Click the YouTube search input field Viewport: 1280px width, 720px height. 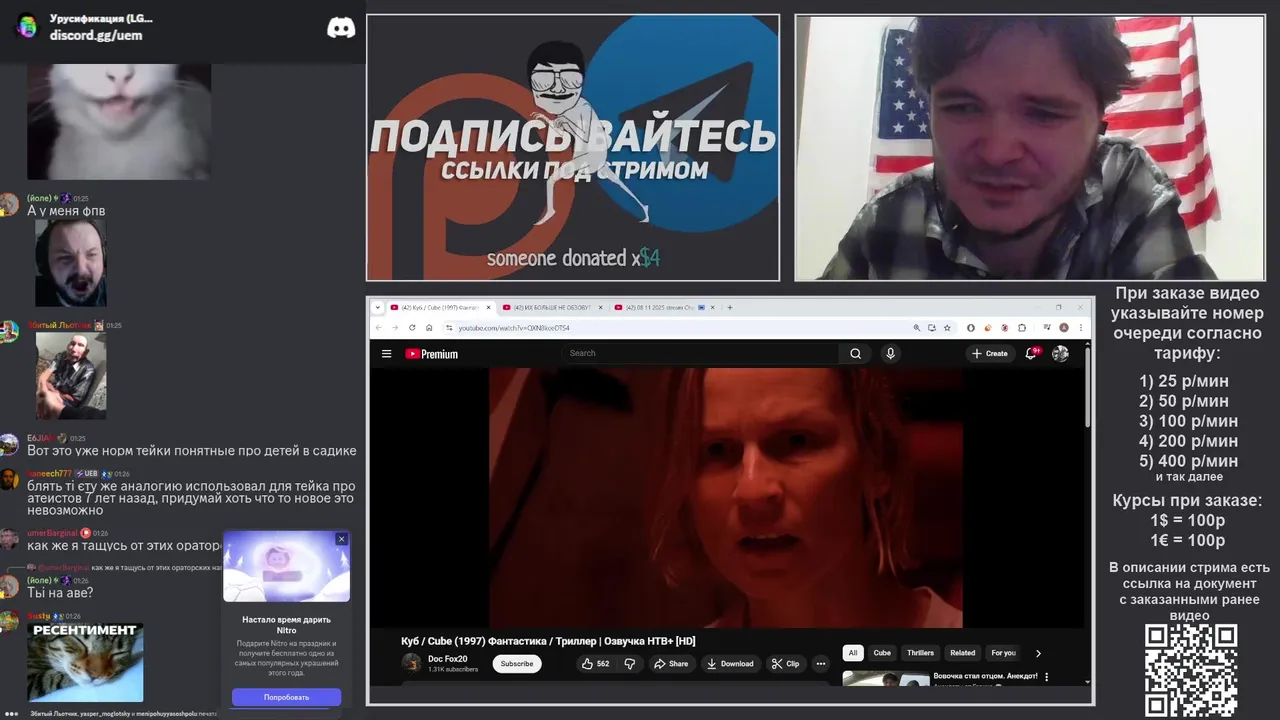(x=700, y=353)
